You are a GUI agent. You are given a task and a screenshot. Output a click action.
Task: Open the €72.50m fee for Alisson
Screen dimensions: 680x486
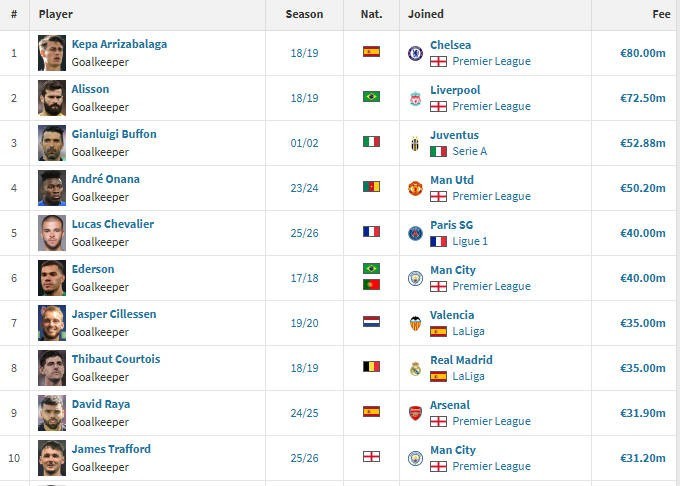(642, 98)
